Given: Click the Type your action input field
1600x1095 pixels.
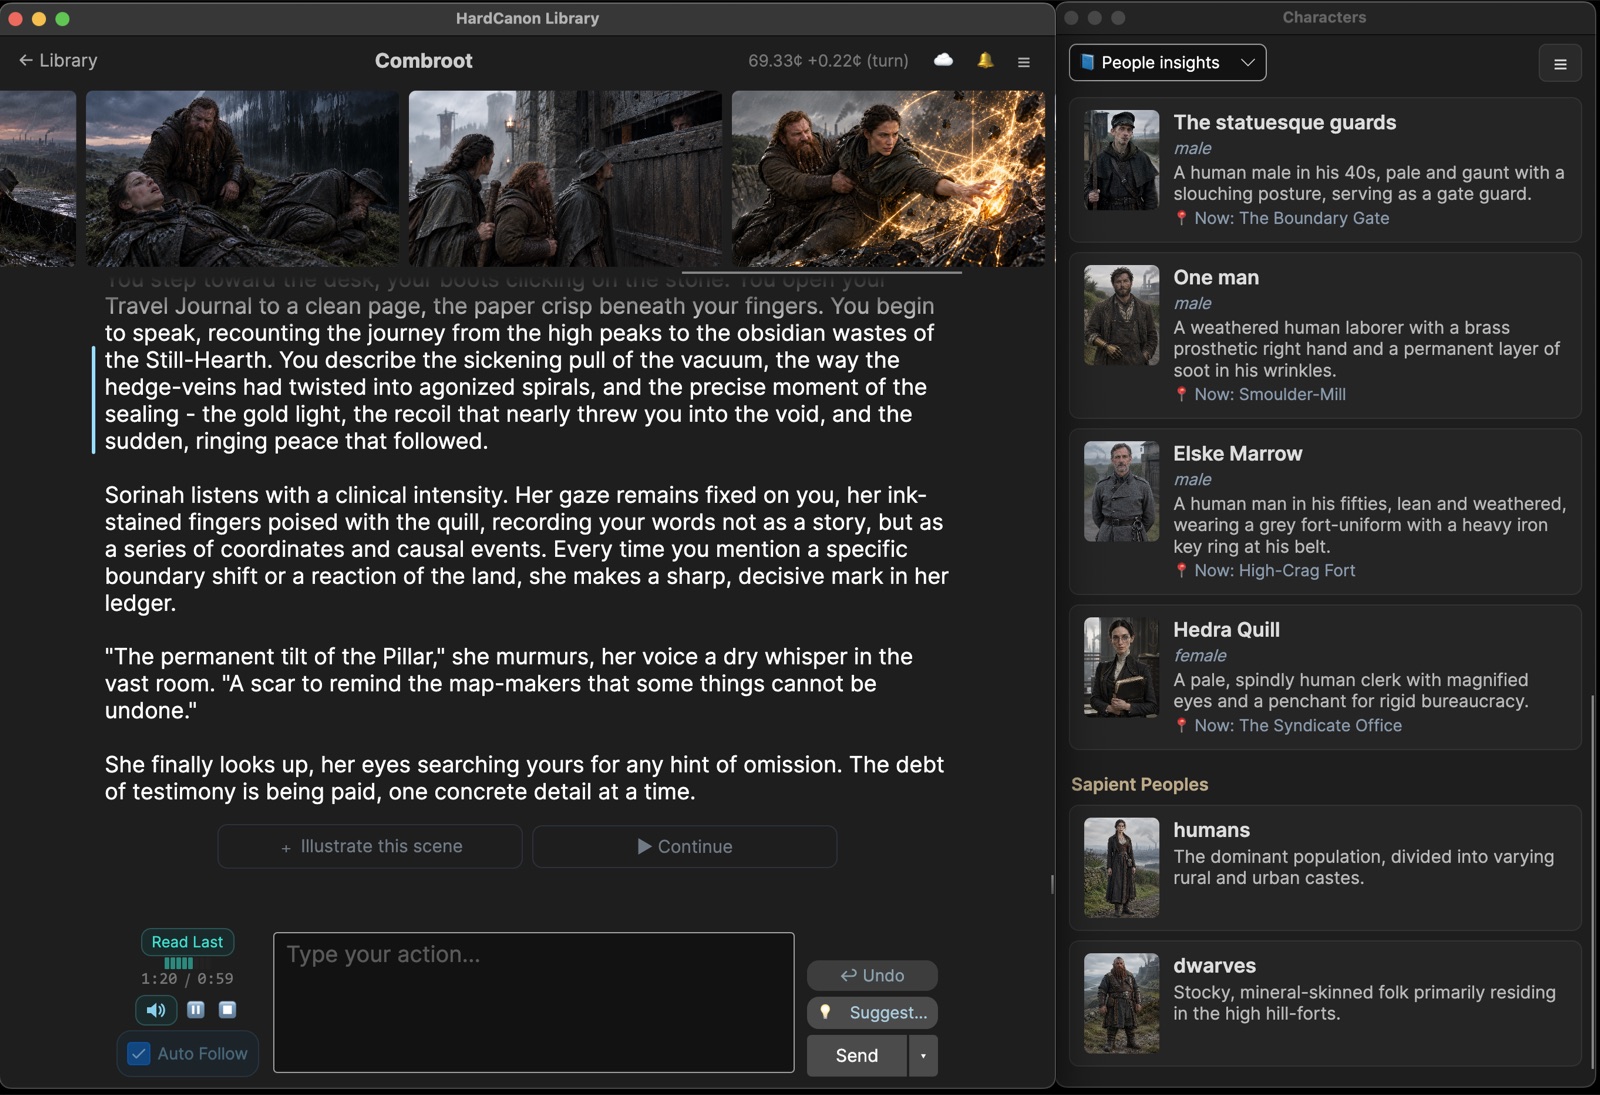Looking at the screenshot, I should [534, 1002].
